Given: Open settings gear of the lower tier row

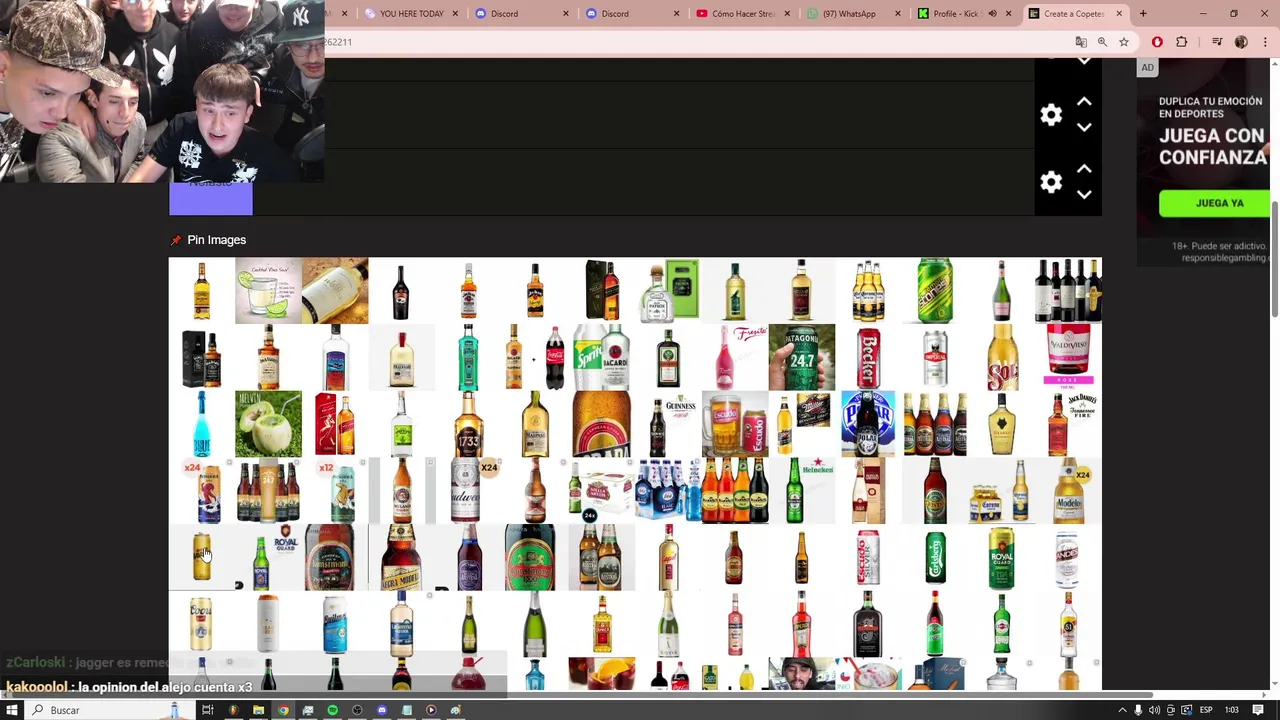Looking at the screenshot, I should 1051,182.
